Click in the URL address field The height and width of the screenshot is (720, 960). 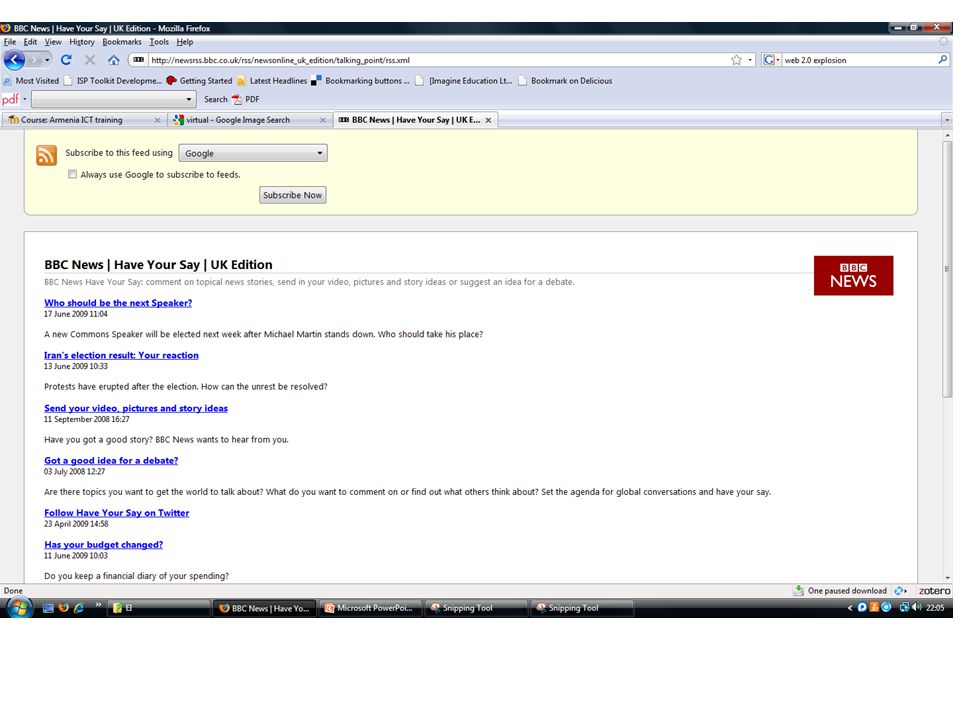pyautogui.click(x=438, y=60)
